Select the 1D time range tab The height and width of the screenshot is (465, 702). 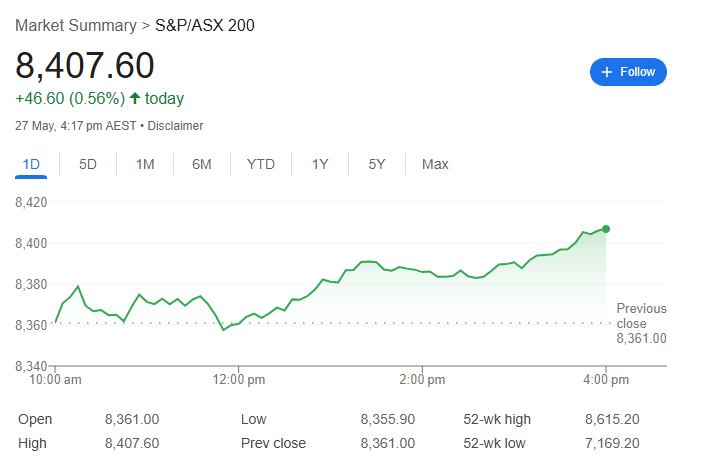point(31,164)
